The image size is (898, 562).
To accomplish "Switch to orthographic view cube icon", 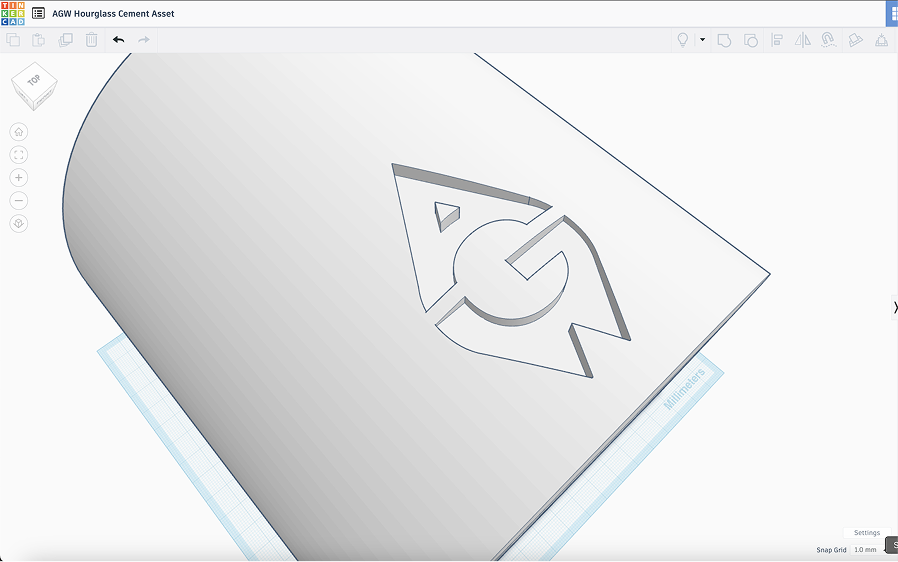I will (x=19, y=223).
